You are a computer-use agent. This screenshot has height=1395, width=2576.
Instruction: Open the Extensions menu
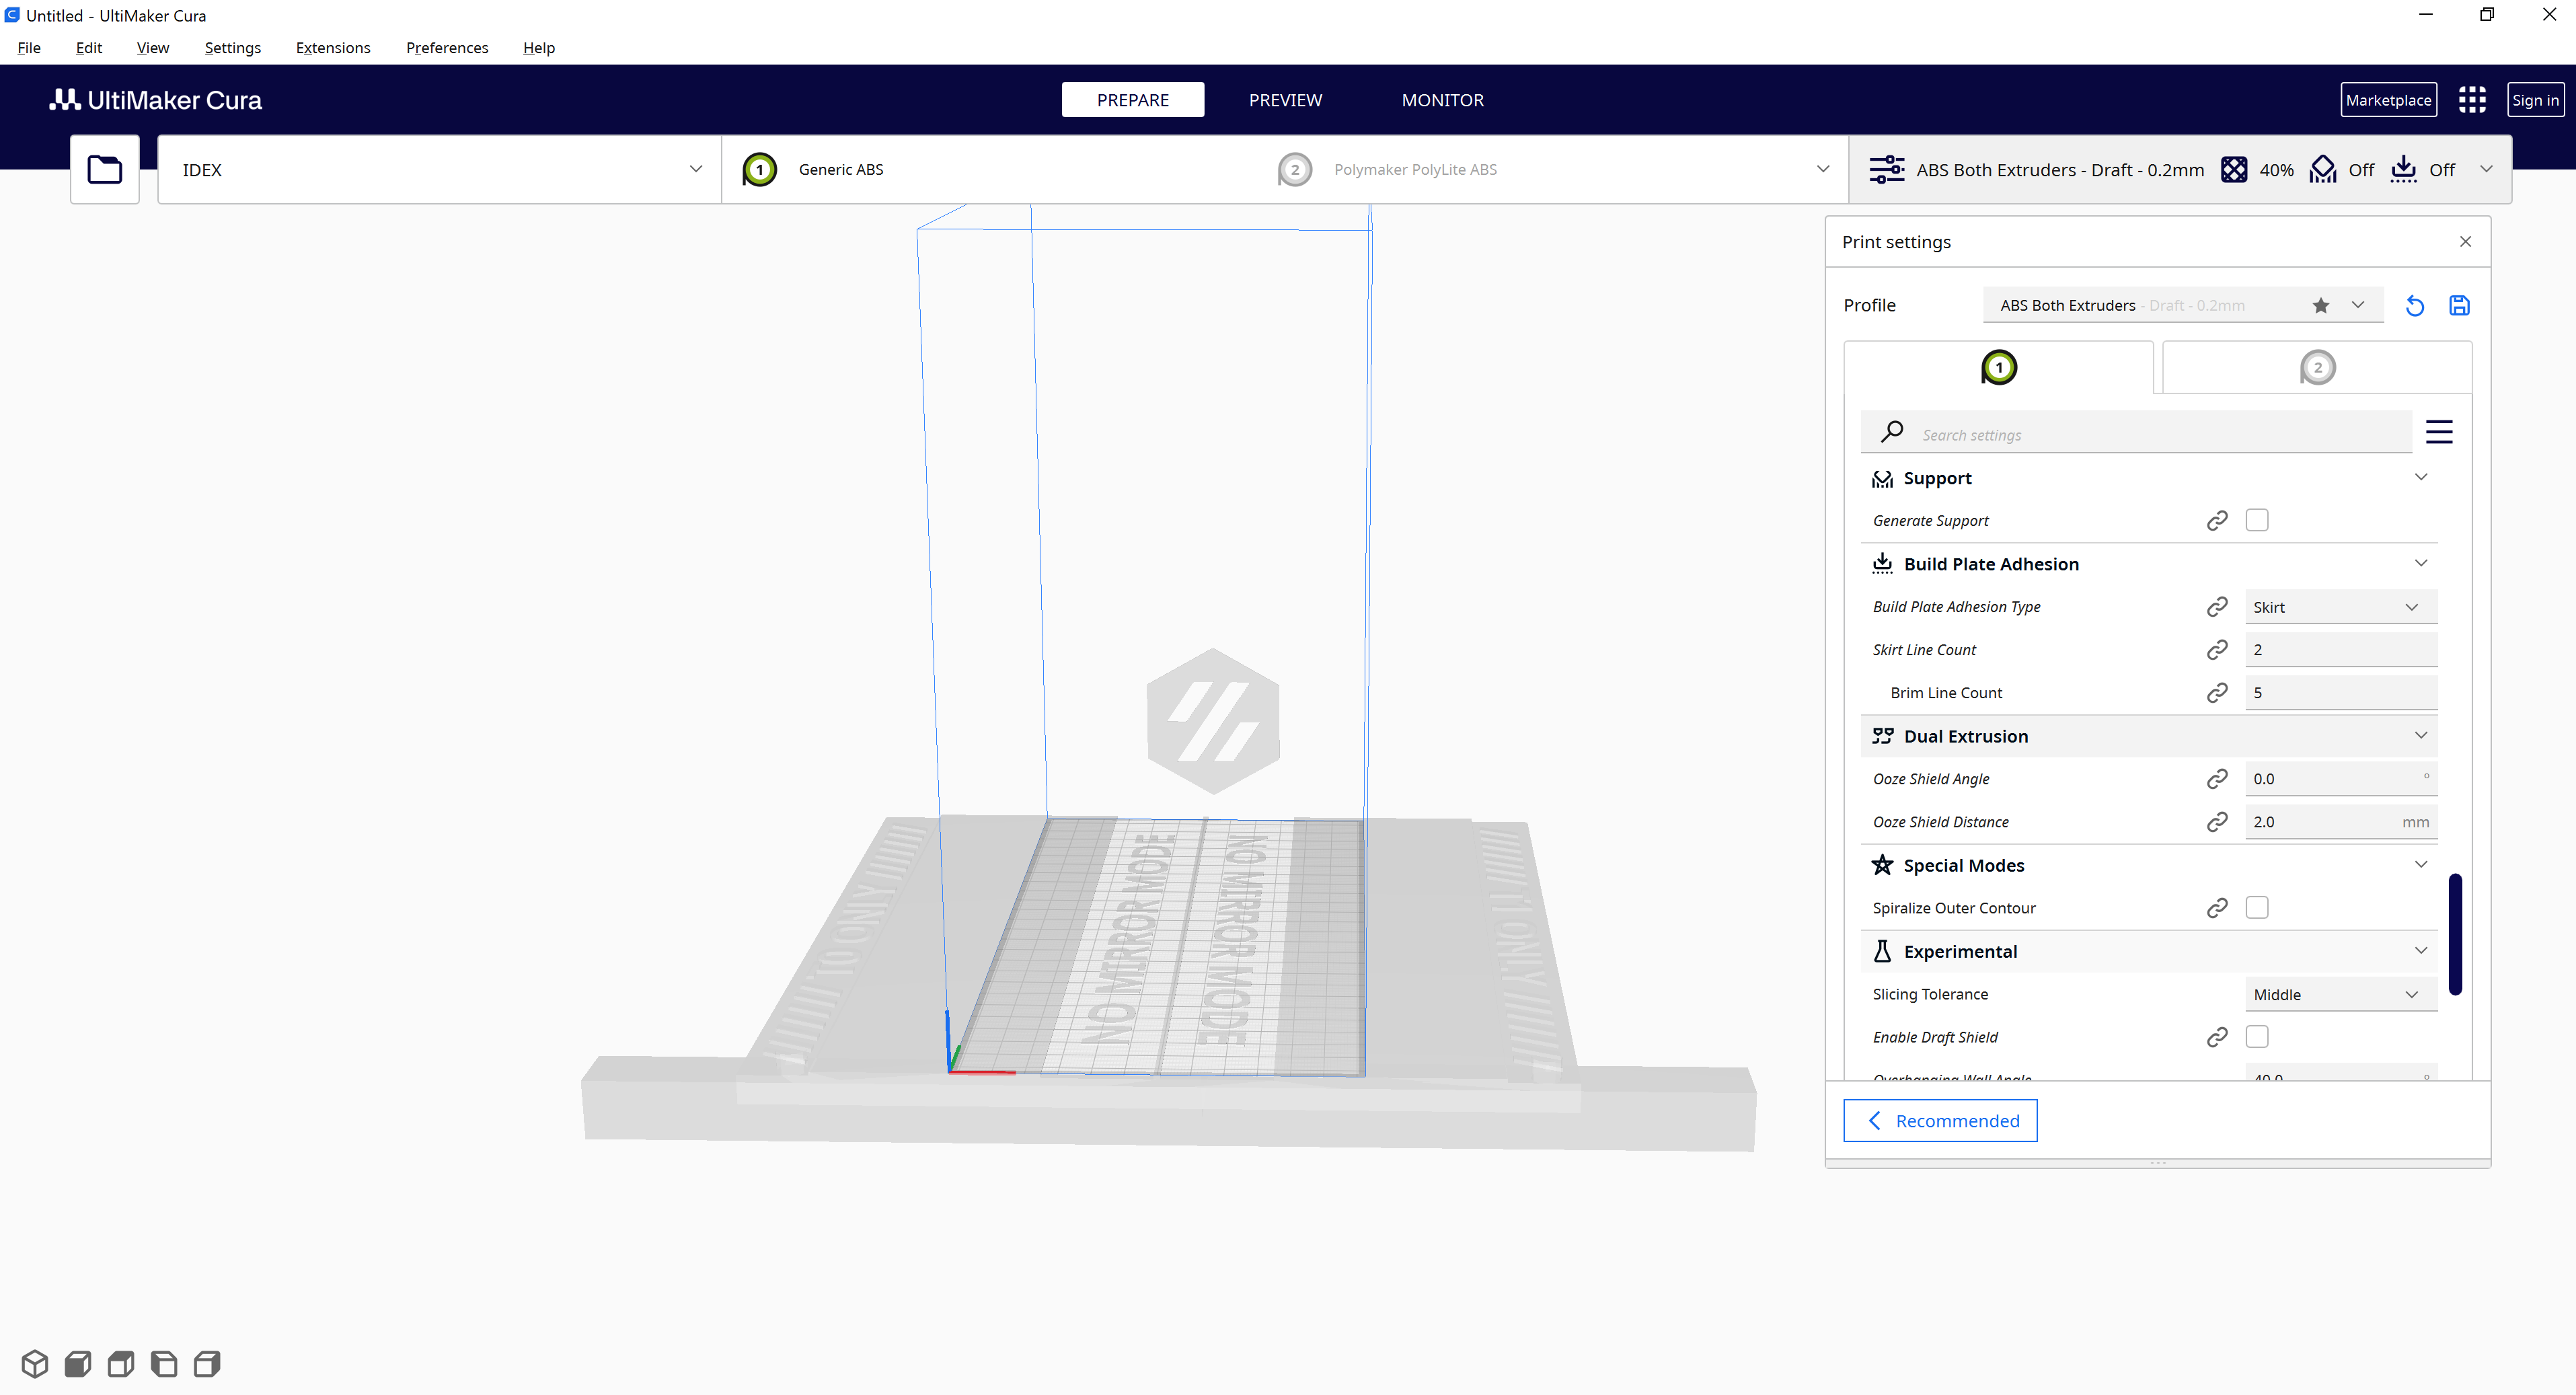click(x=332, y=48)
